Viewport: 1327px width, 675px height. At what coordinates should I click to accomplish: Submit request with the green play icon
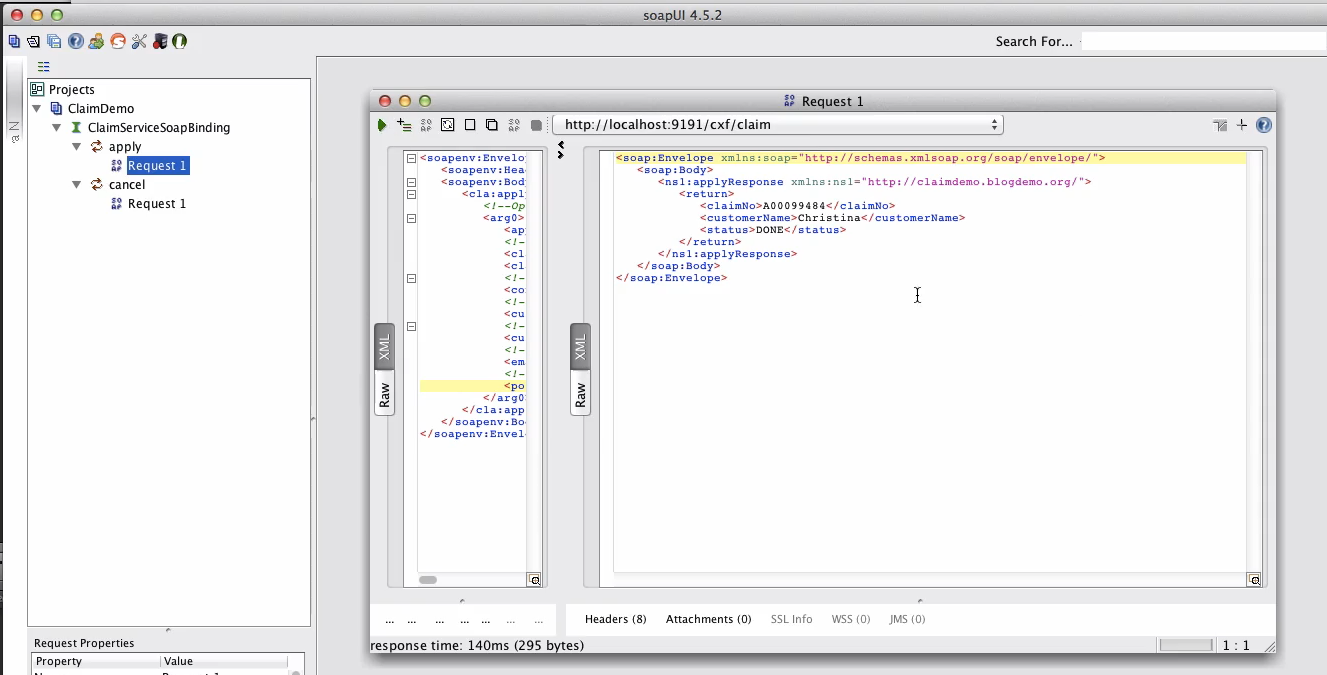[382, 125]
